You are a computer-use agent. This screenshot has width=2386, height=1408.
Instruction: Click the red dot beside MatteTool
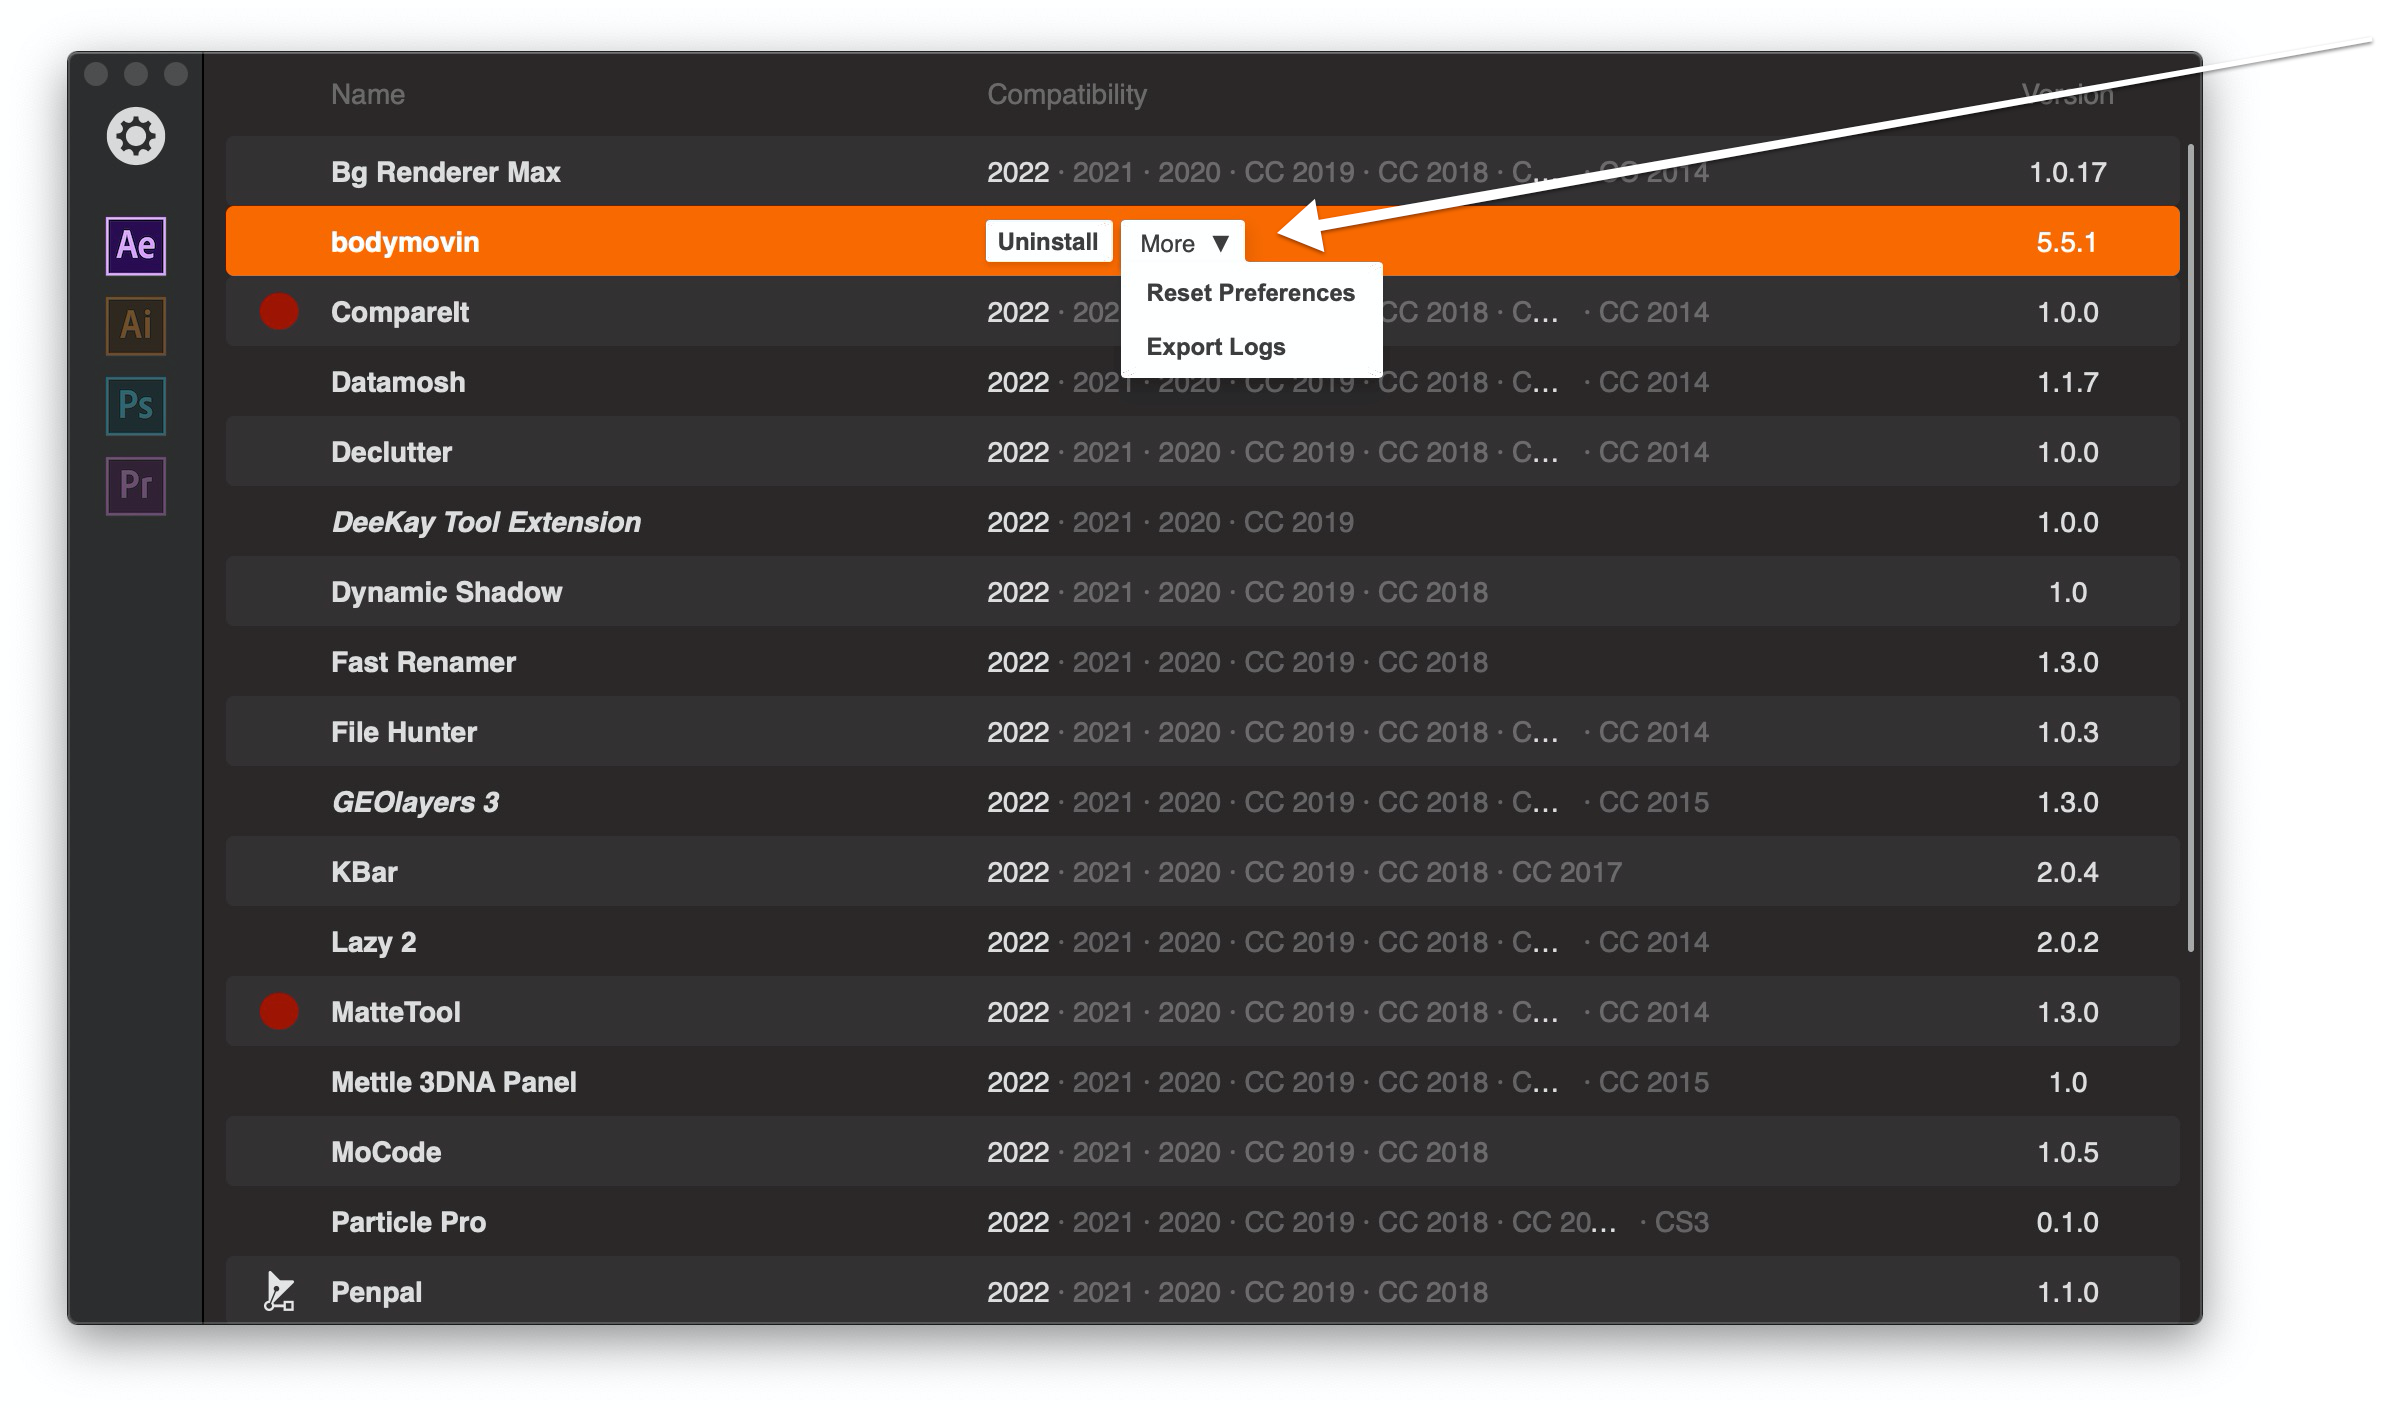pyautogui.click(x=279, y=1012)
